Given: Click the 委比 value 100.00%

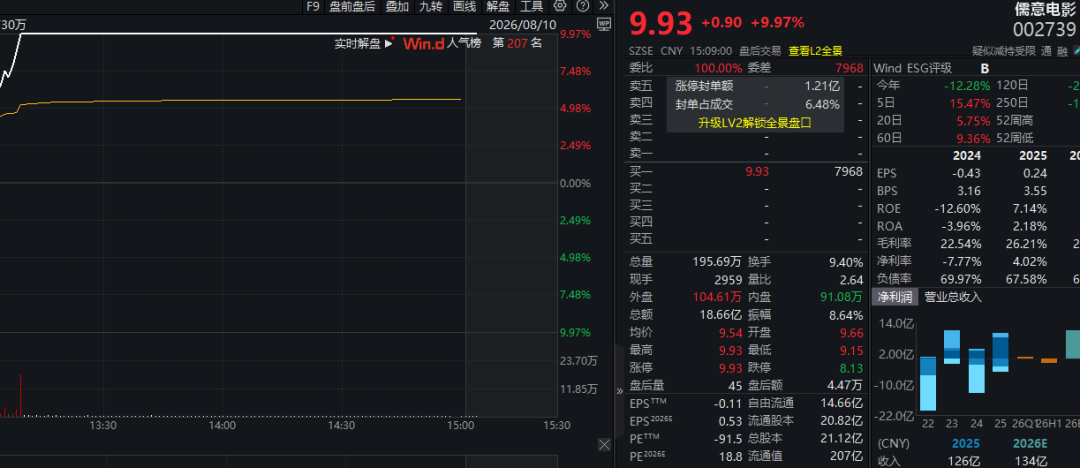Looking at the screenshot, I should [718, 68].
